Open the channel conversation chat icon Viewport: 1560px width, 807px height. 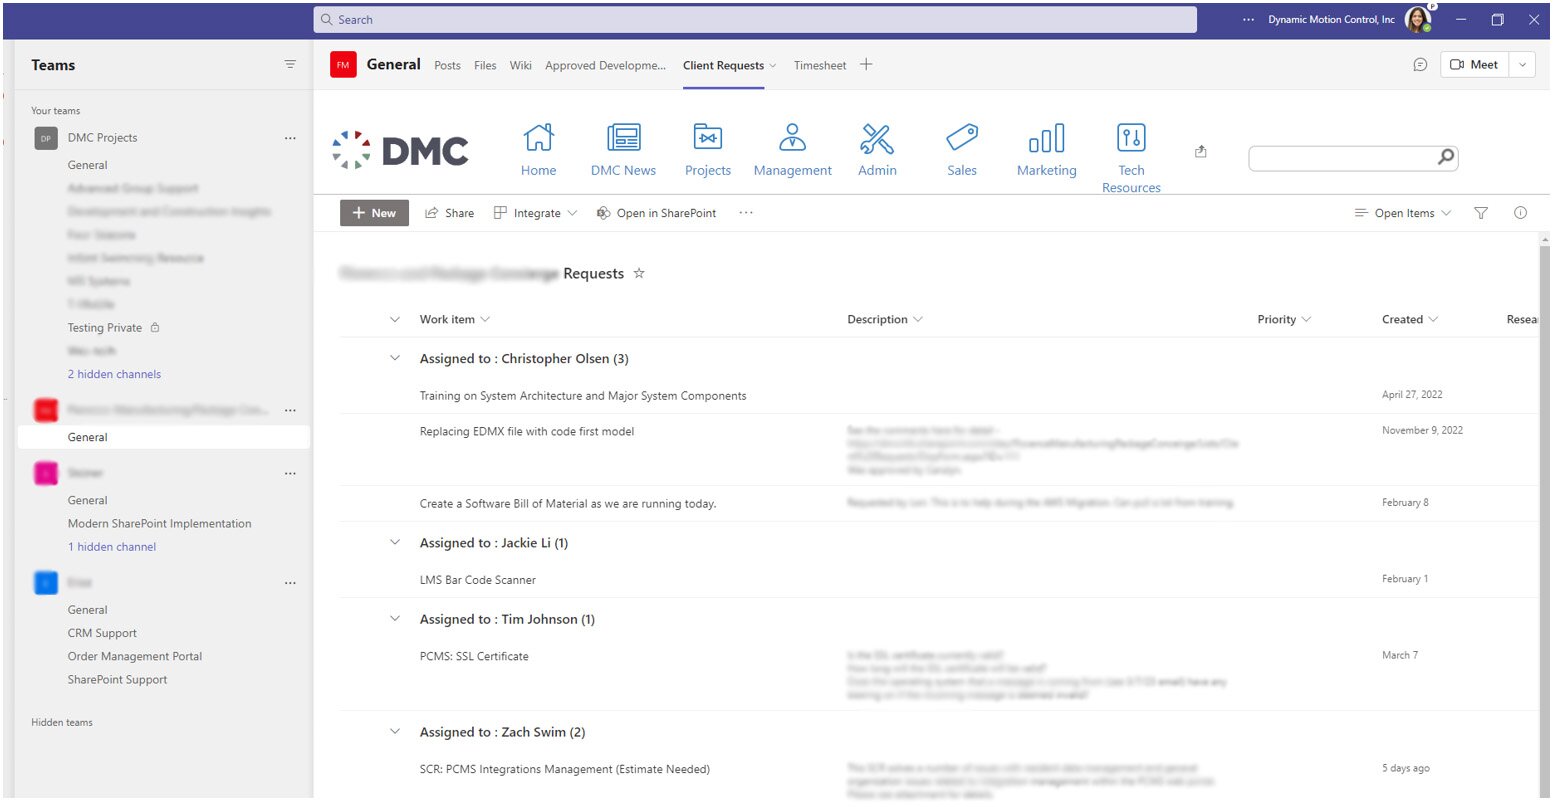pos(1420,65)
